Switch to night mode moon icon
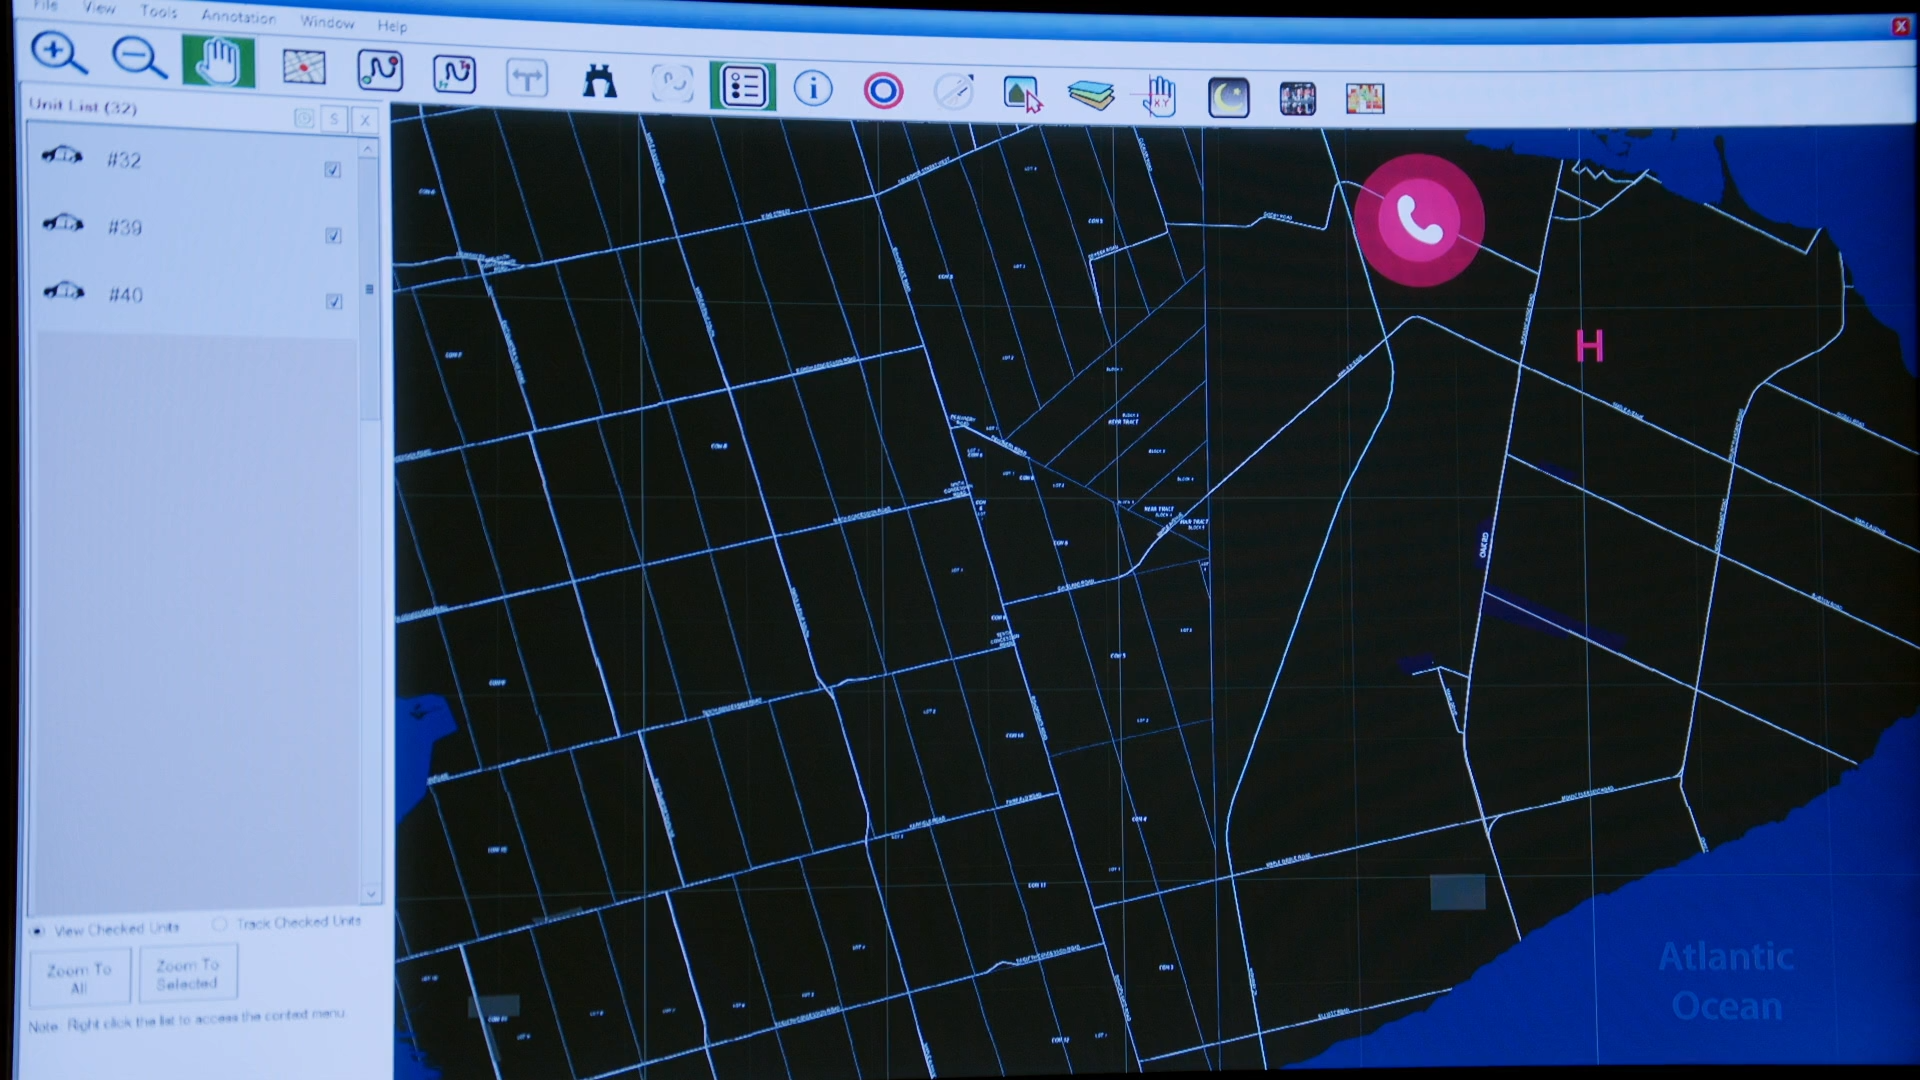1920x1080 pixels. tap(1228, 98)
